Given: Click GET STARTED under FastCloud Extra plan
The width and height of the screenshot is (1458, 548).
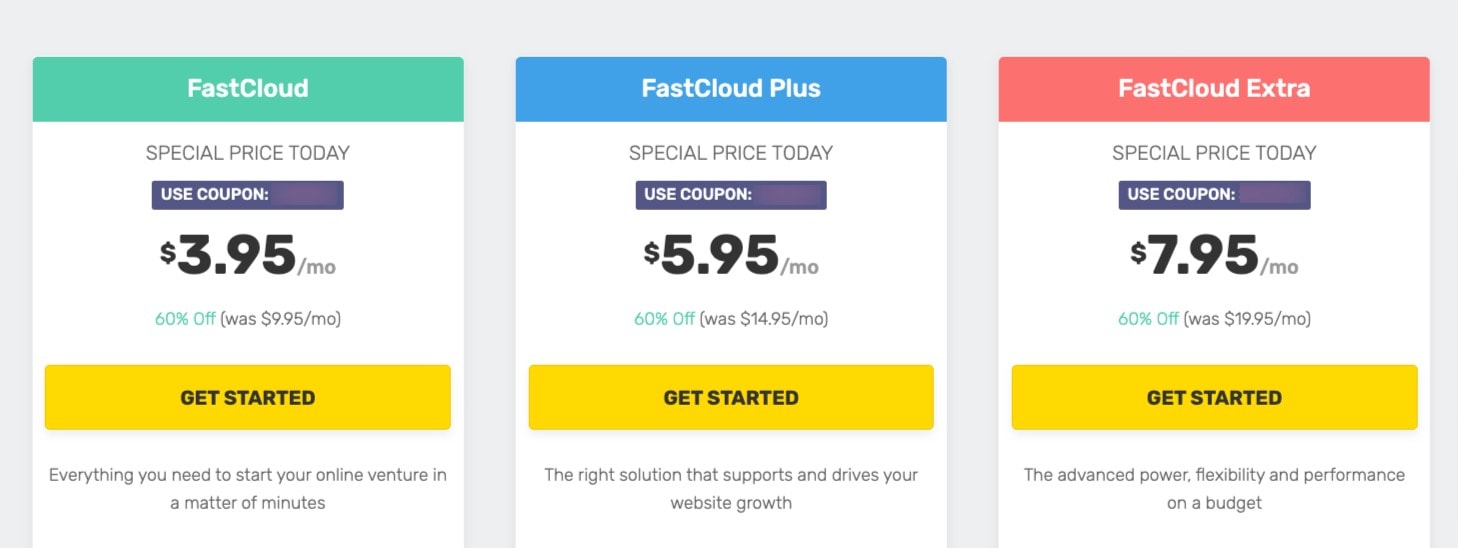Looking at the screenshot, I should [1214, 397].
